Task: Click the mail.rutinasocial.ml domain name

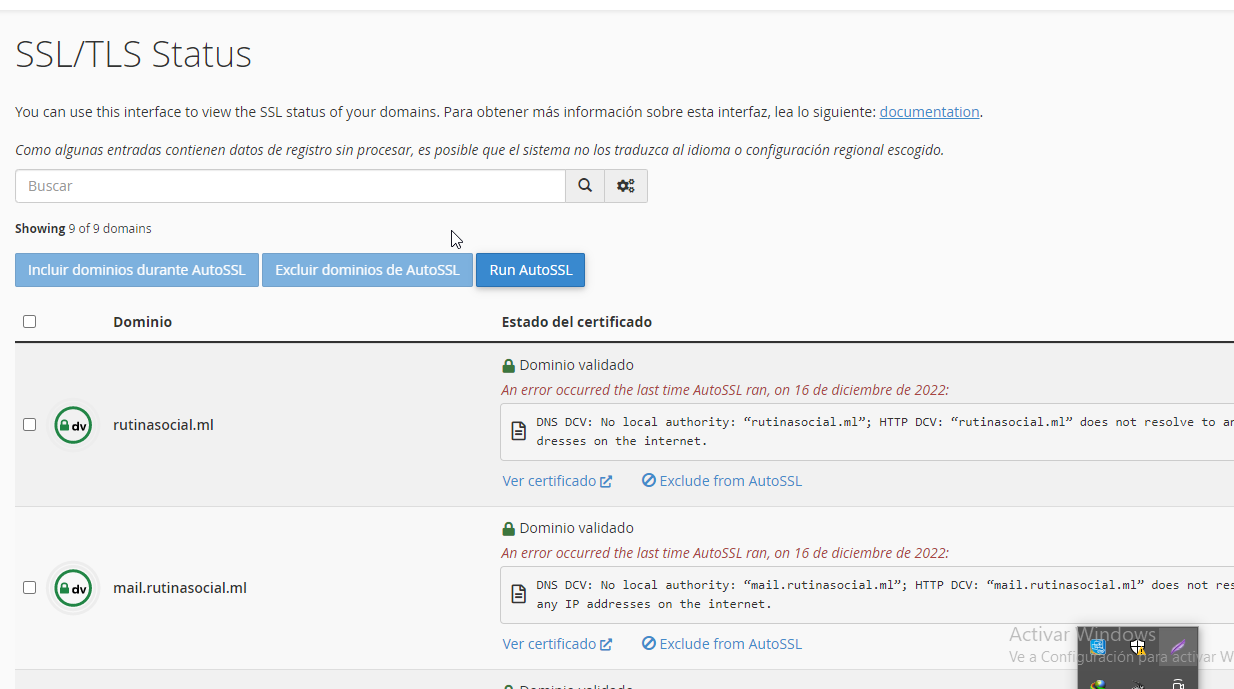Action: tap(180, 588)
